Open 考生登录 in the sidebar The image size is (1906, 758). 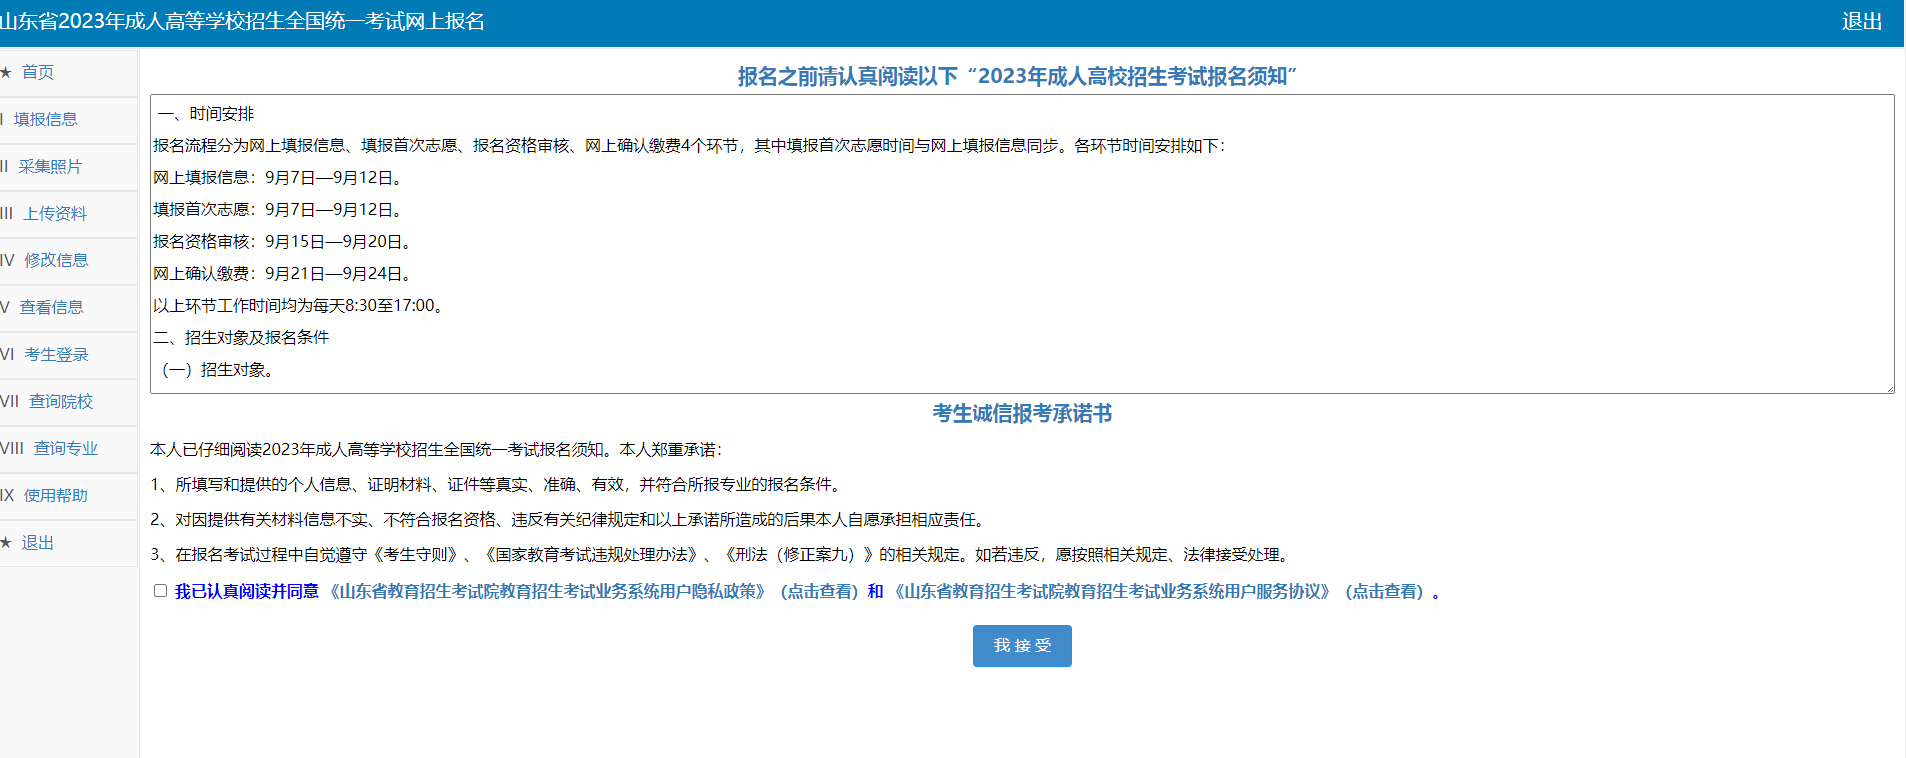(x=57, y=354)
